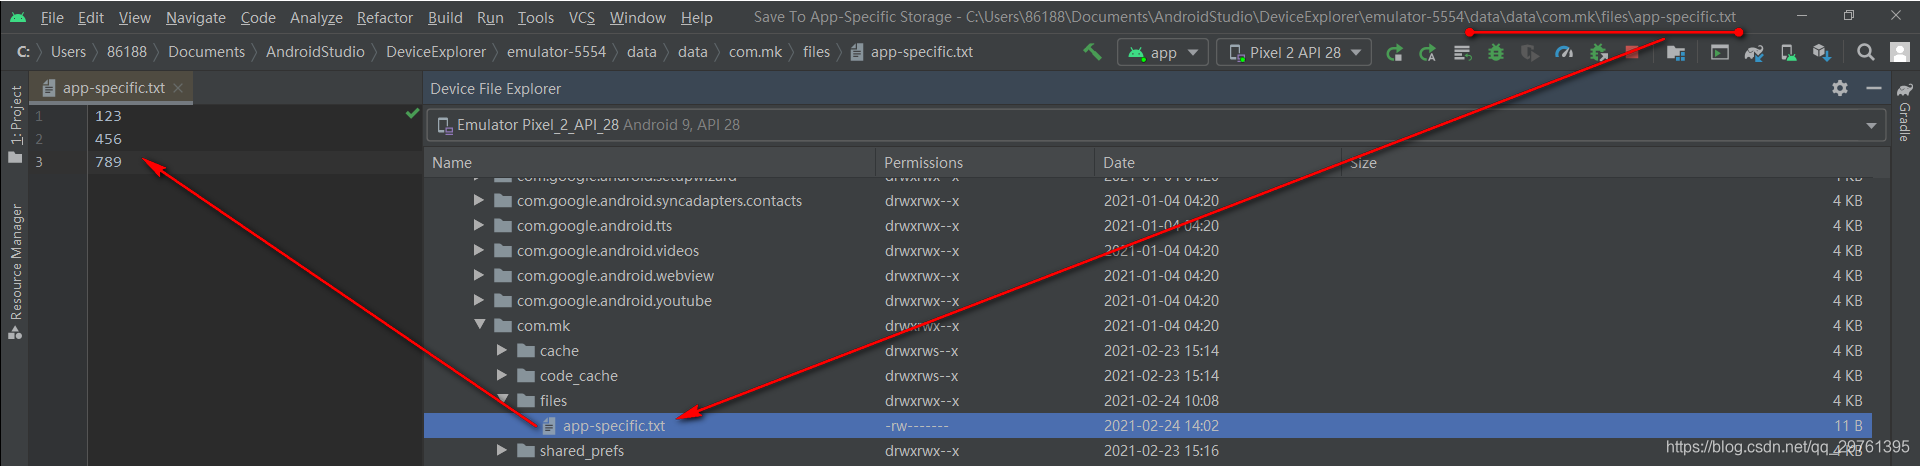The width and height of the screenshot is (1920, 466).
Task: Close the app-specific.txt editor tab
Action: coord(178,88)
